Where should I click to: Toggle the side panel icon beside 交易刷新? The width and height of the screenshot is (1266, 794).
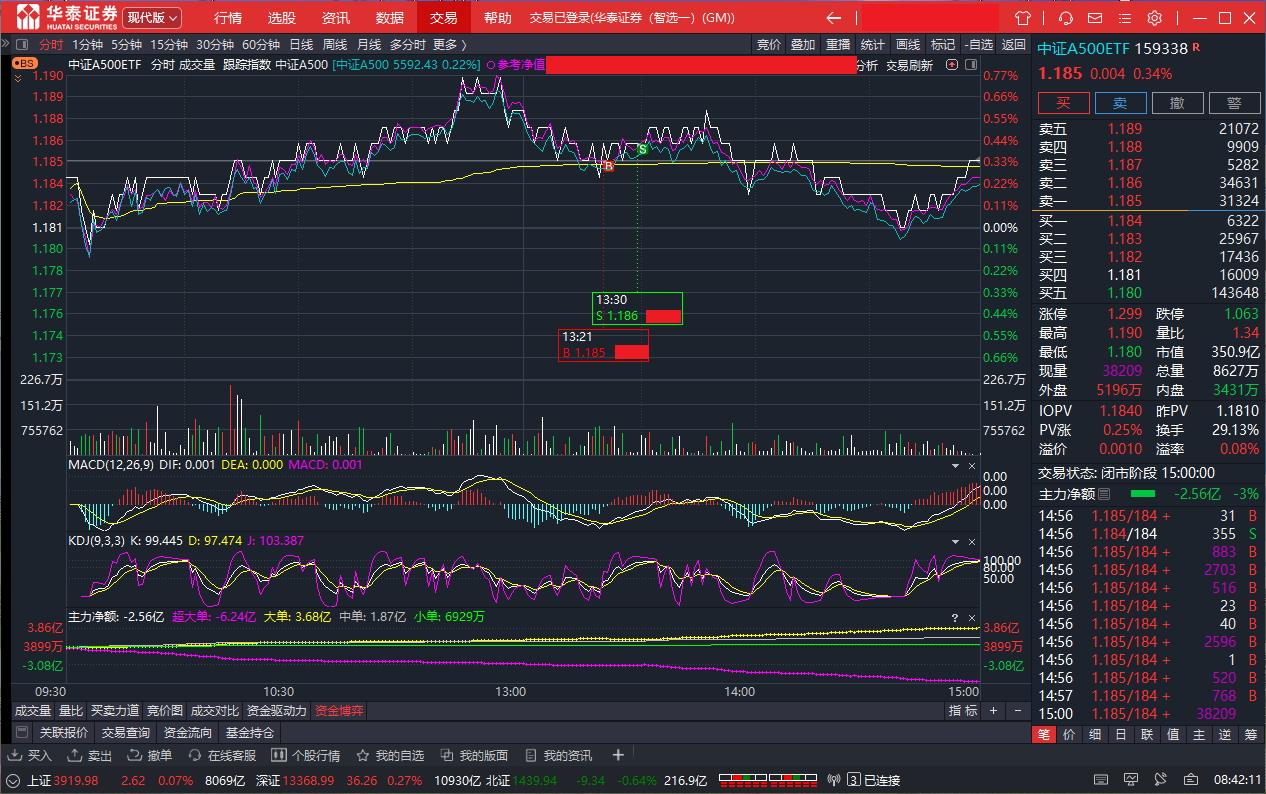[970, 65]
